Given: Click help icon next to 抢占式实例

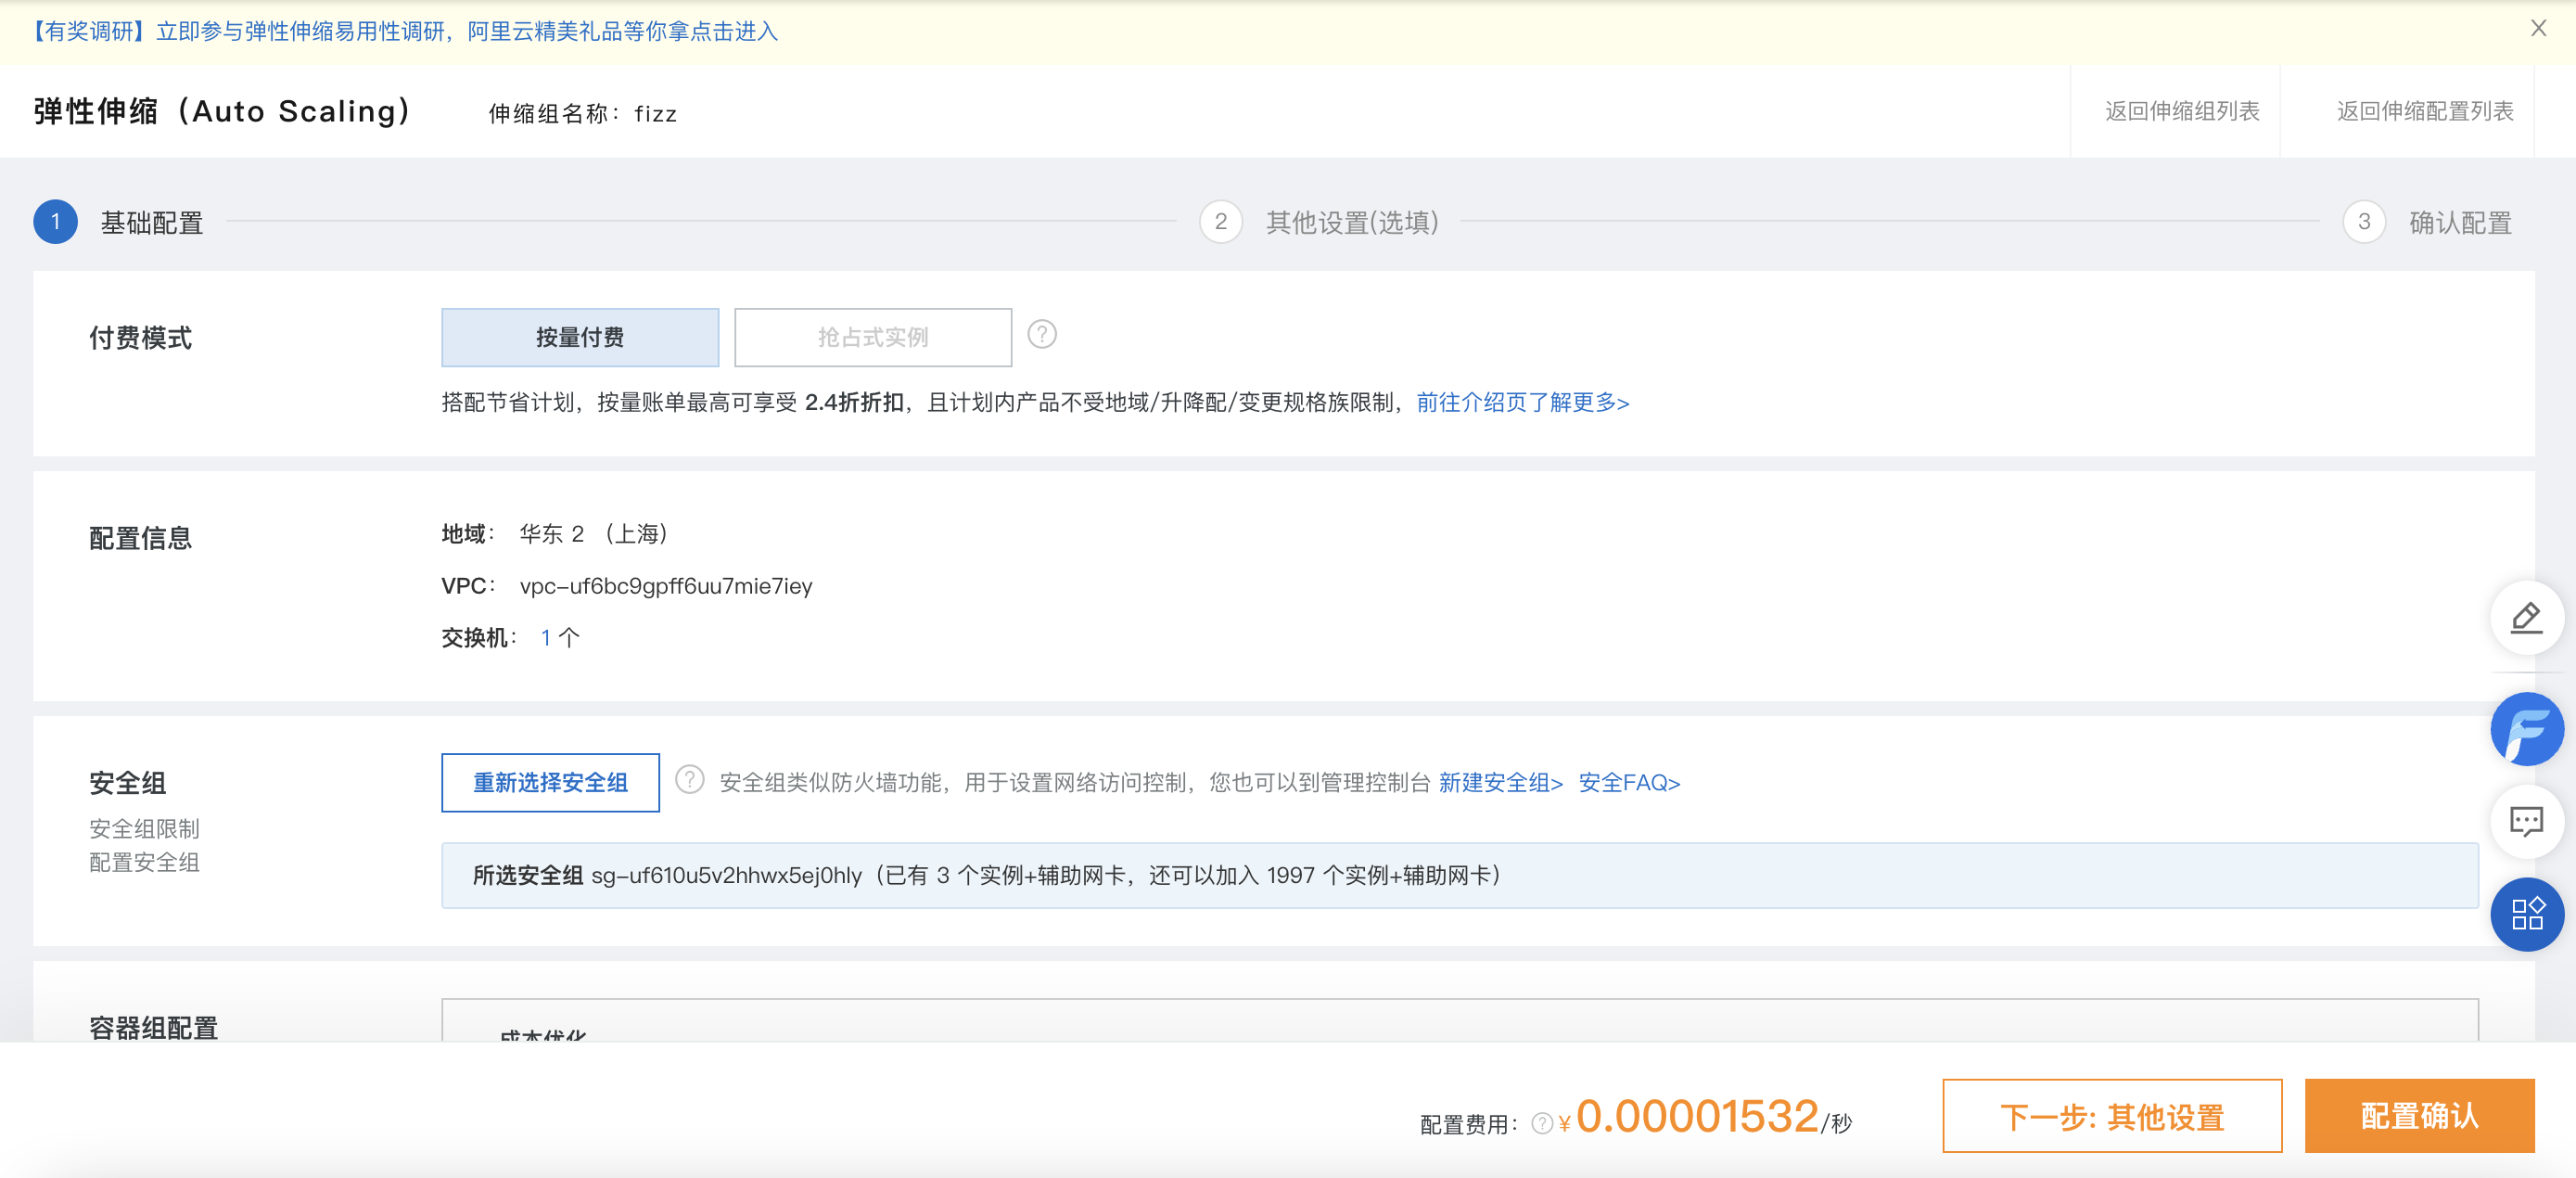Looking at the screenshot, I should (x=1042, y=334).
